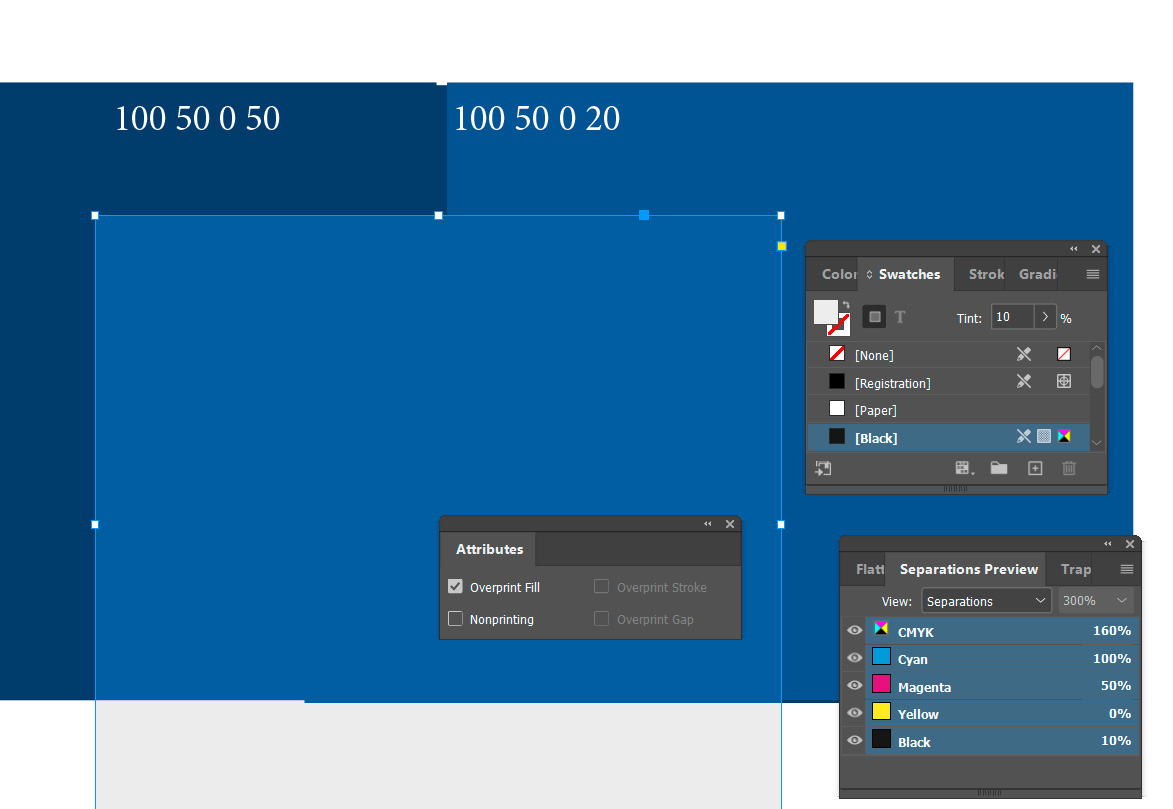This screenshot has width=1173, height=809.
Task: Click add swatch to CC library icon
Action: coord(823,468)
